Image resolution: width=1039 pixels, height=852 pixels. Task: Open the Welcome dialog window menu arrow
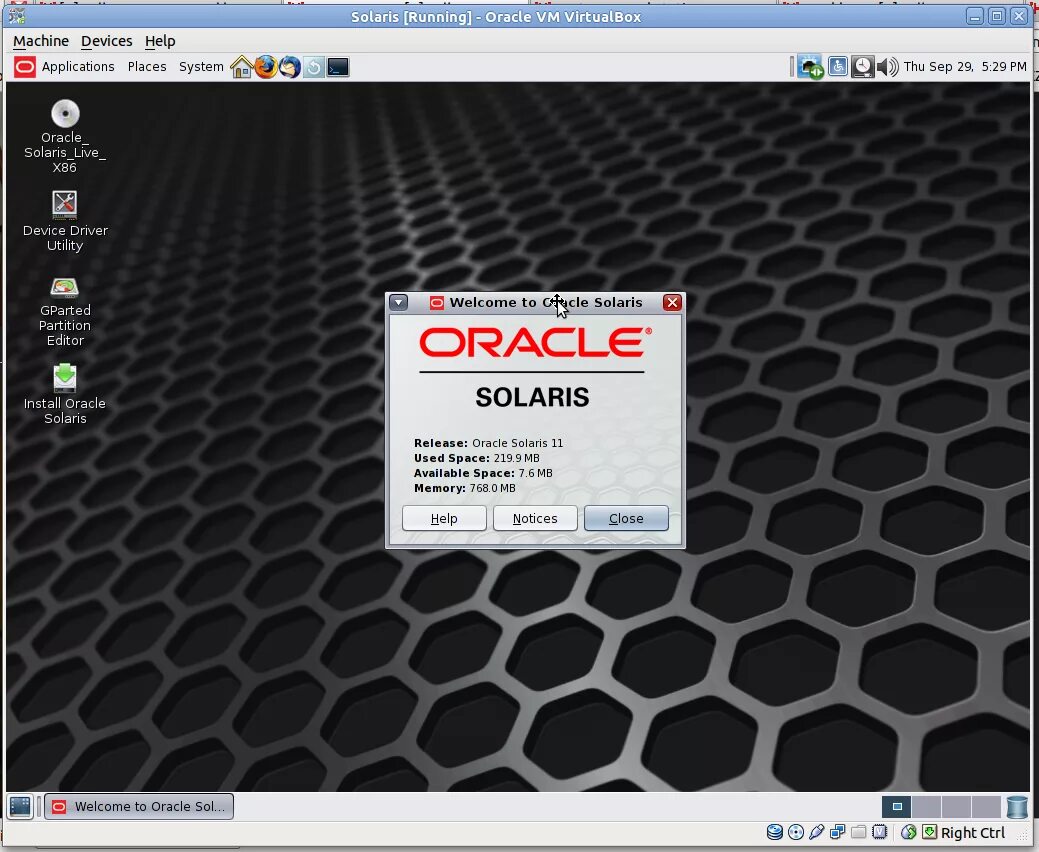pos(398,303)
